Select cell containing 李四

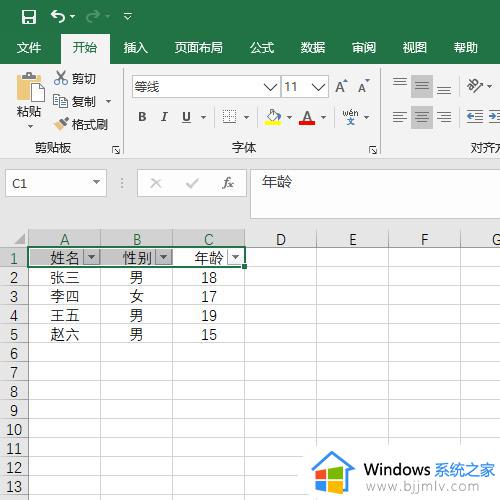point(64,296)
